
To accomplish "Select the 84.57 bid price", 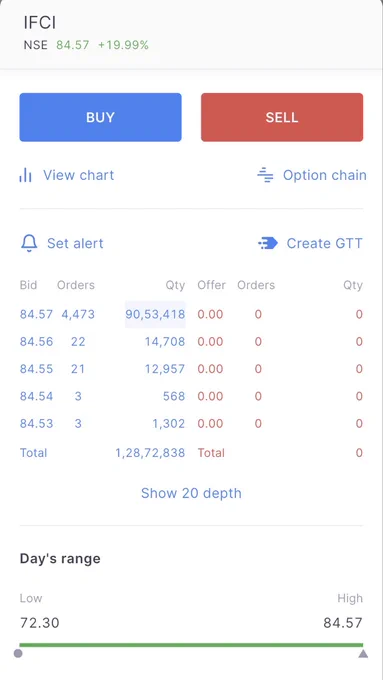I will coord(36,314).
